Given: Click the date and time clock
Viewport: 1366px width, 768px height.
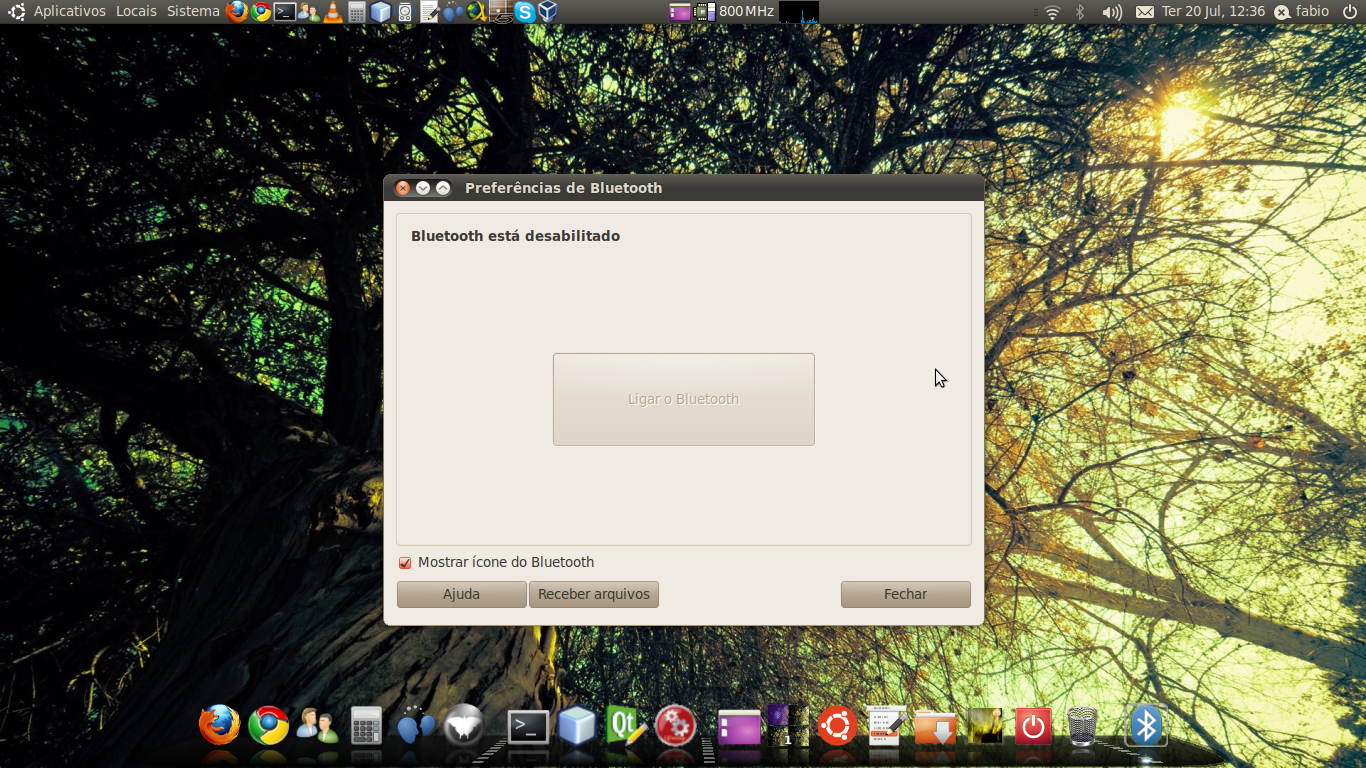Looking at the screenshot, I should point(1213,12).
